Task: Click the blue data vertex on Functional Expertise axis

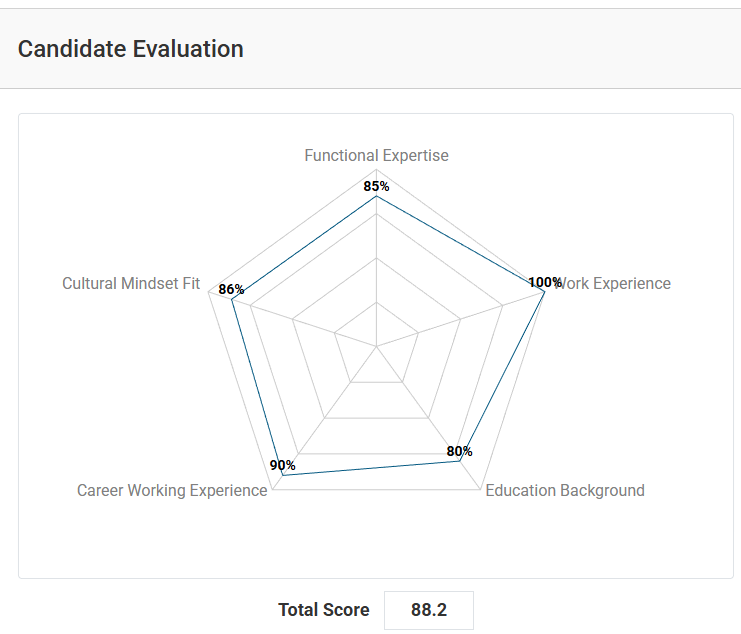Action: [x=376, y=197]
